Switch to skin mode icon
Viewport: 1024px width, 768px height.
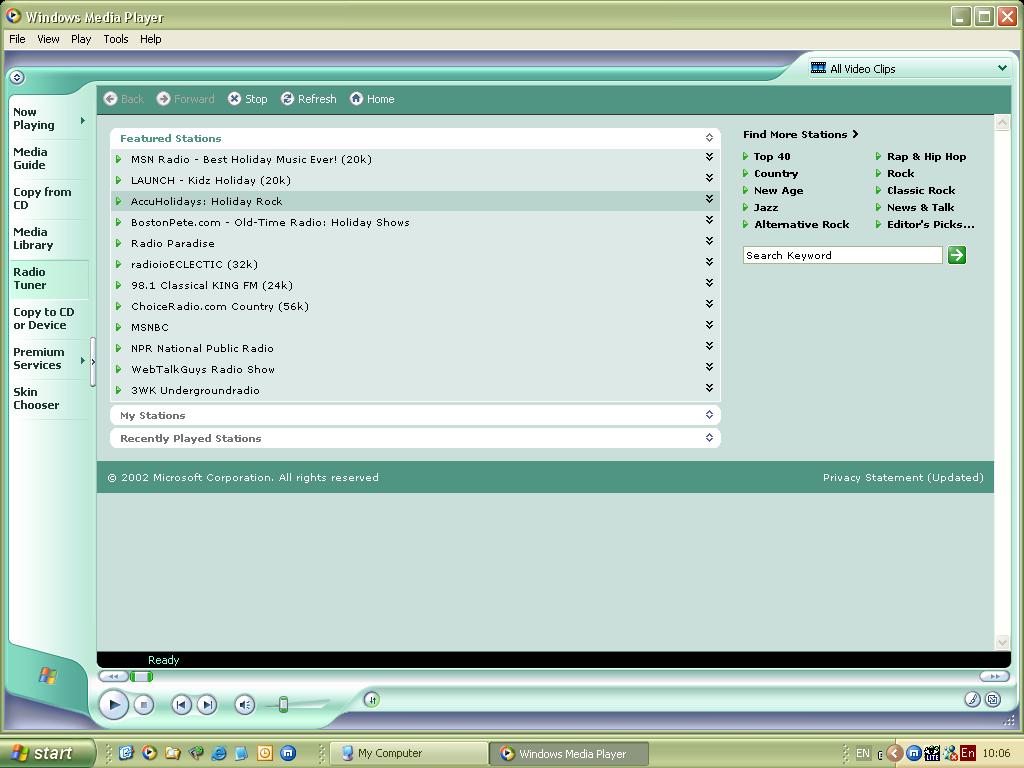(993, 699)
